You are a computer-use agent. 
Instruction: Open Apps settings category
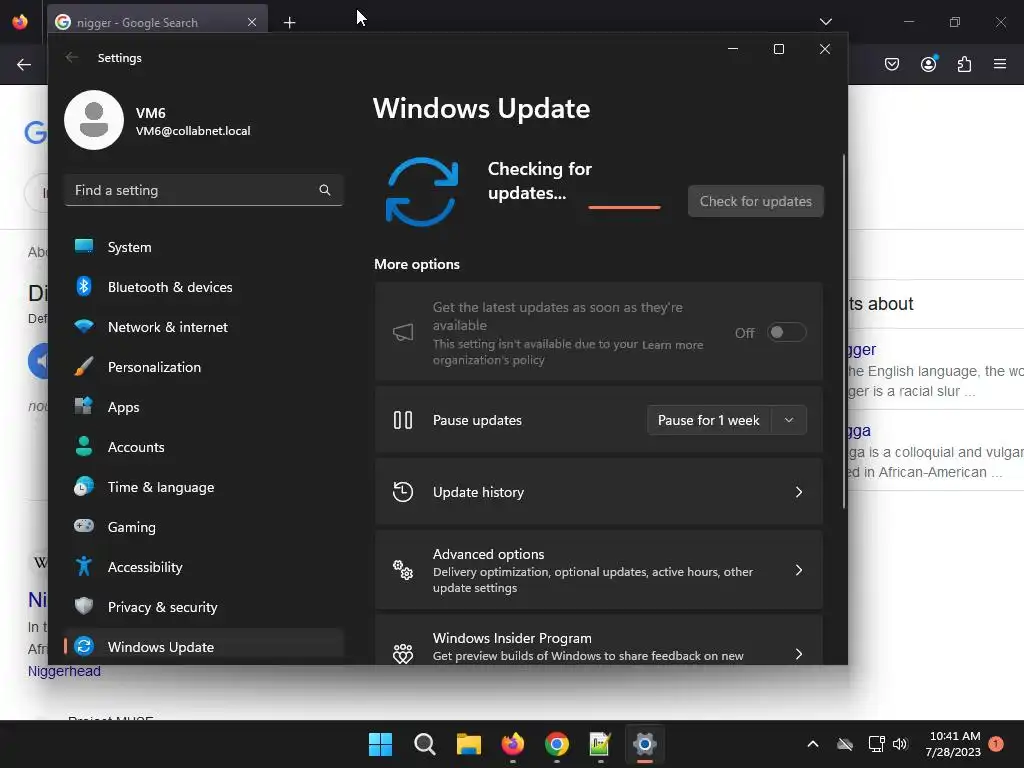[204, 407]
